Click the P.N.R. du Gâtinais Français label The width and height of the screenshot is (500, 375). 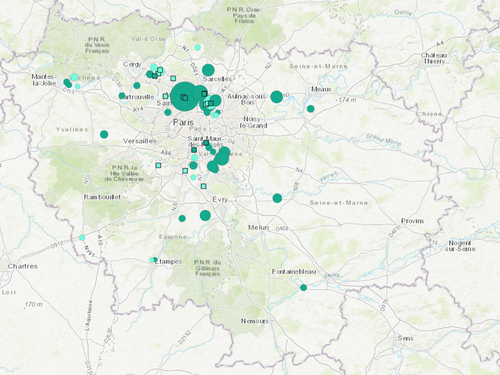tap(207, 268)
